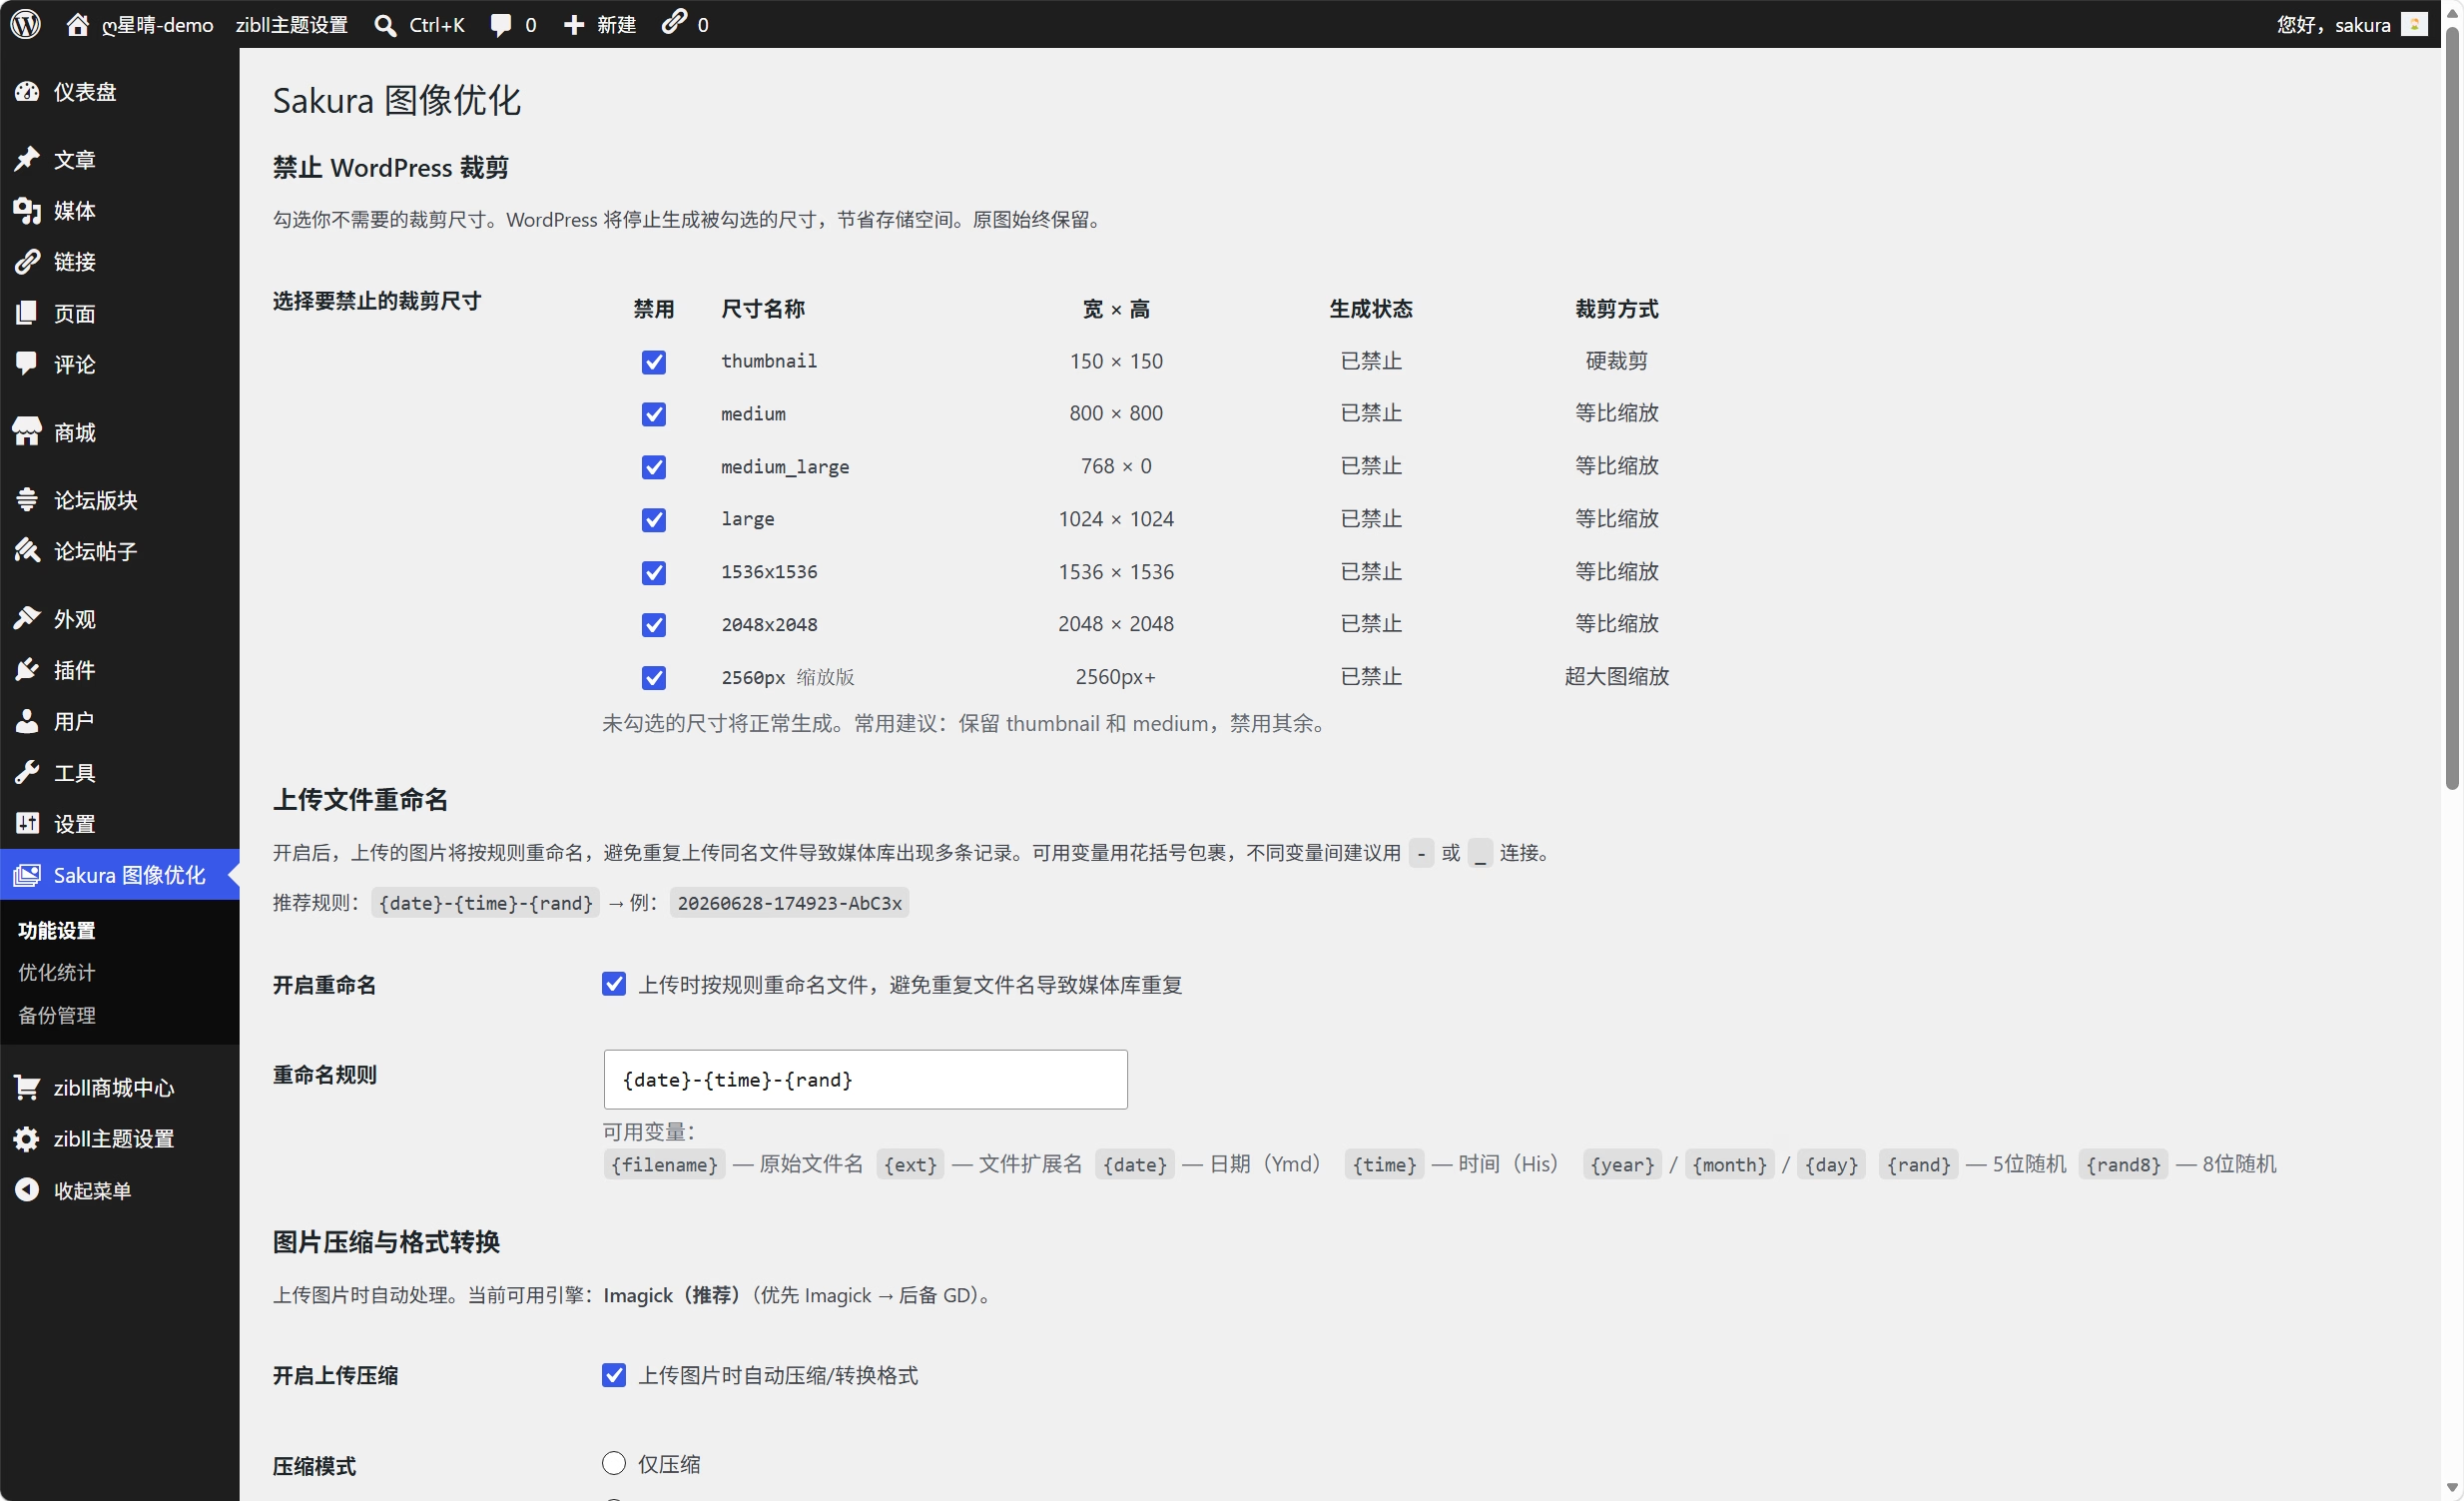Image resolution: width=2464 pixels, height=1501 pixels.
Task: Click the {ext} variable tag
Action: point(910,1164)
